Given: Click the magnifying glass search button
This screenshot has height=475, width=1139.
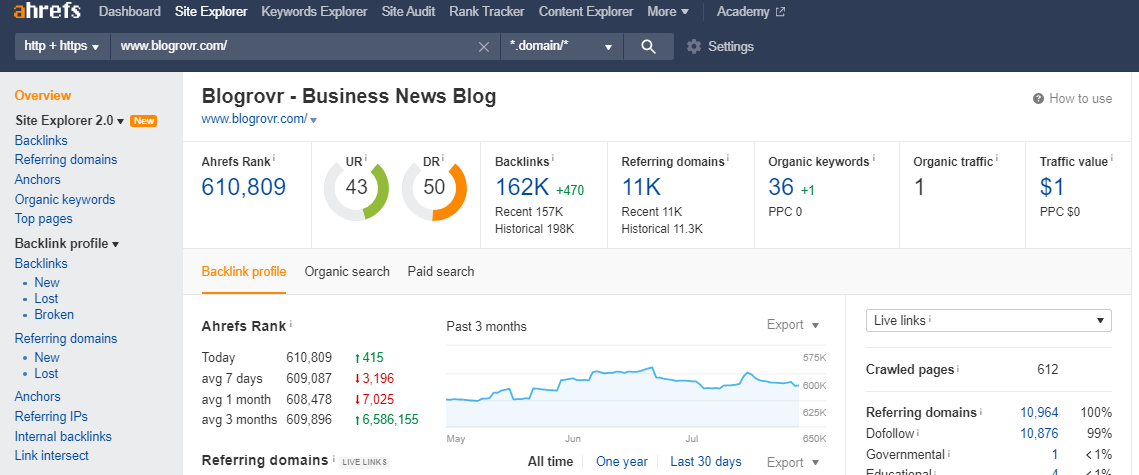Looking at the screenshot, I should [648, 46].
